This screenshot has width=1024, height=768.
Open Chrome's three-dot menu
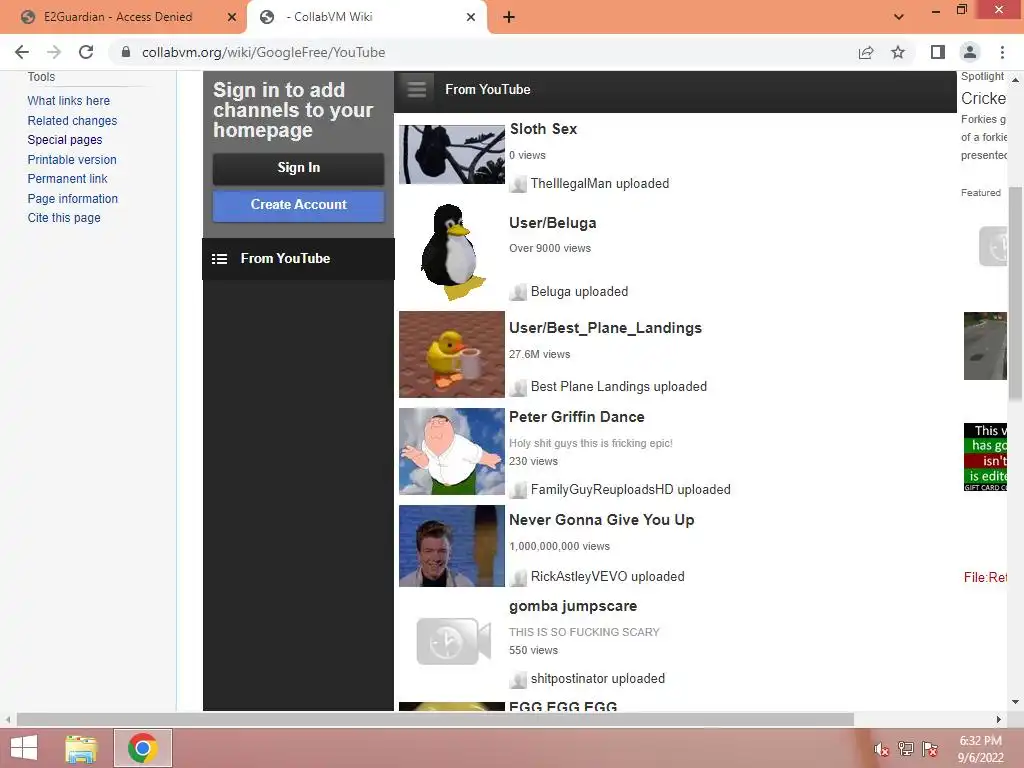pyautogui.click(x=1002, y=52)
